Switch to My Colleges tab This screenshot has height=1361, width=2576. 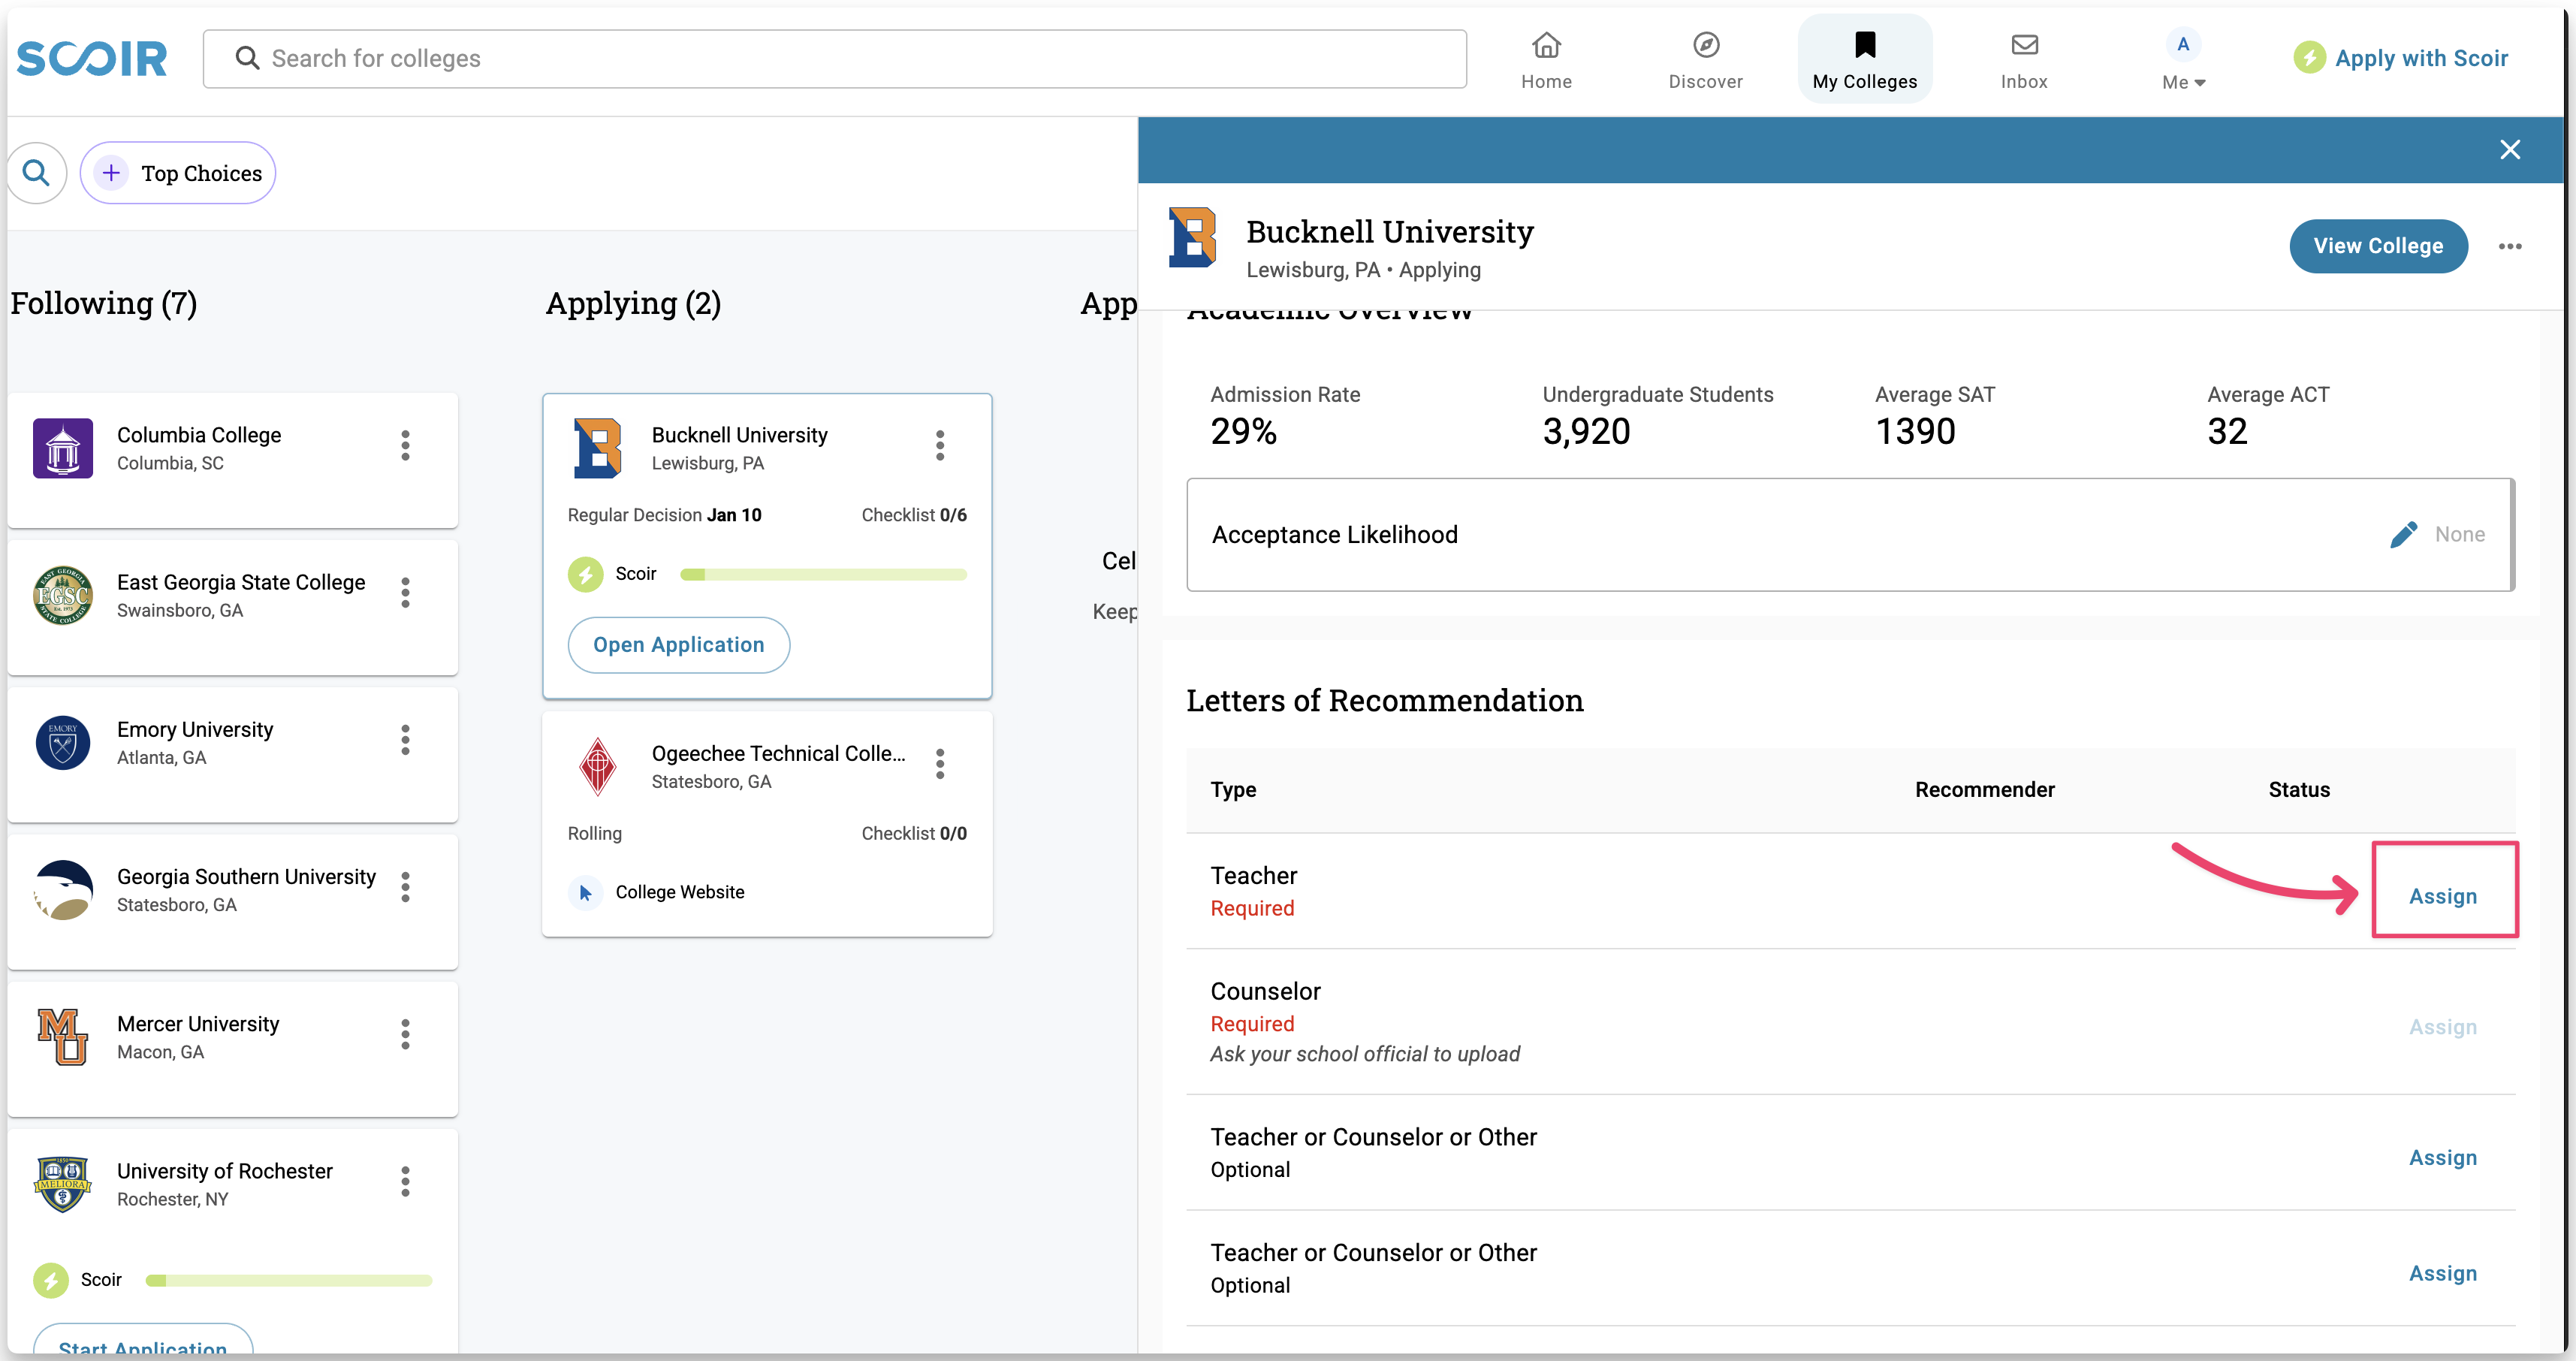(1864, 59)
